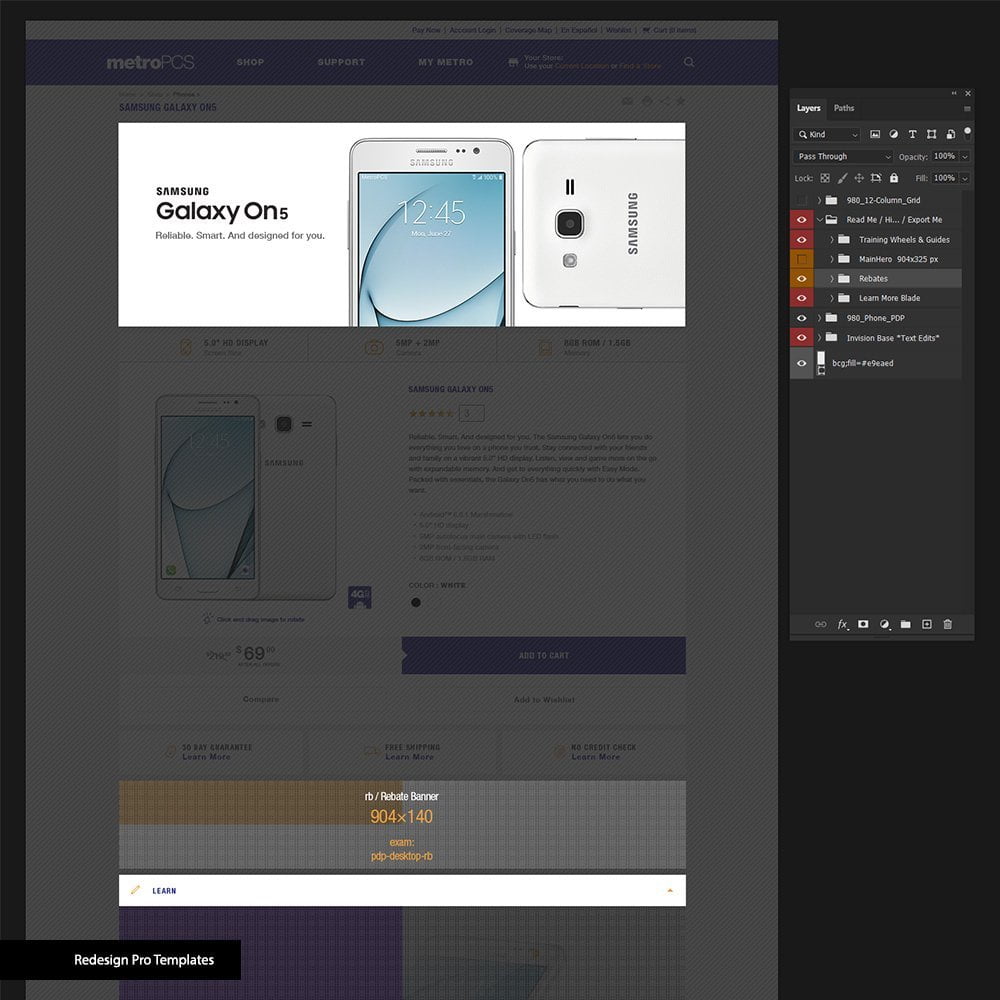The width and height of the screenshot is (1000, 1000).
Task: Switch to the Paths tab
Action: pos(844,108)
